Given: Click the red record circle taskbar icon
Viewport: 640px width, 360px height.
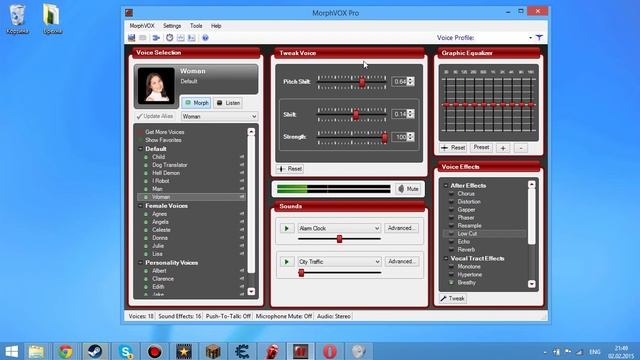Looking at the screenshot, I should 155,351.
